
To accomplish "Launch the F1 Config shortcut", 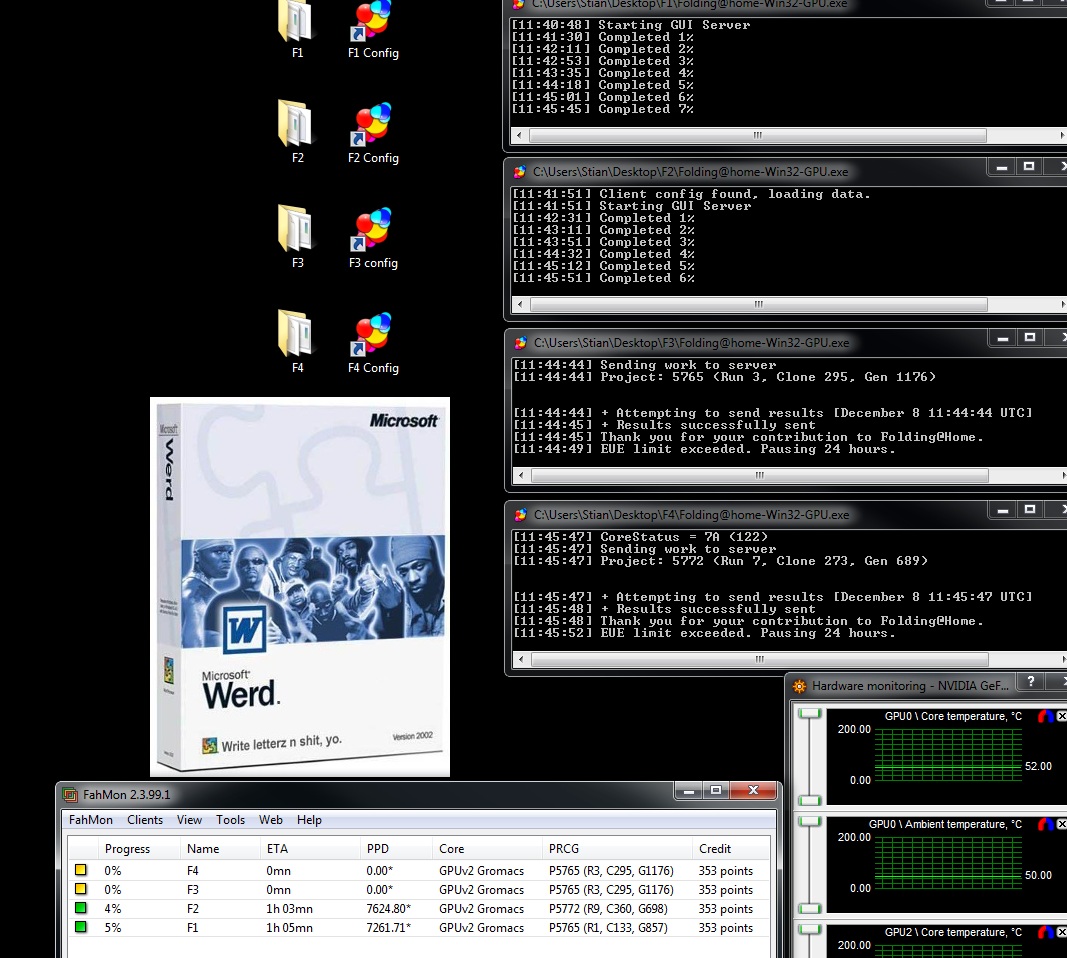I will coord(373,29).
